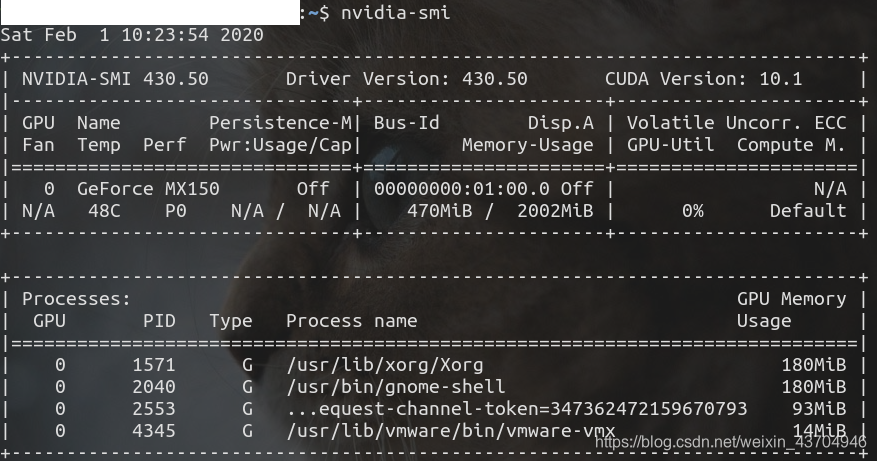Click the NVIDIA-SMI 430.50 version label
The width and height of the screenshot is (877, 461).
pos(115,79)
